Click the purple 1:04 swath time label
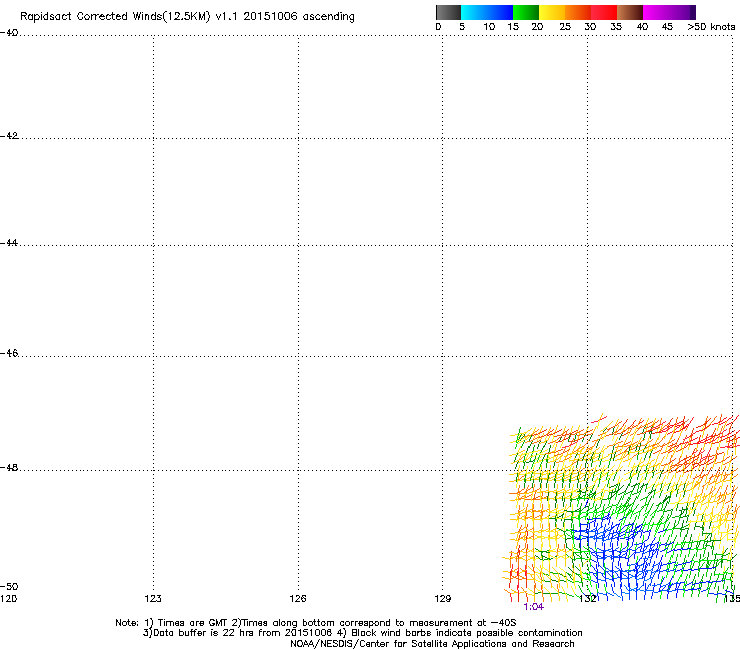 [x=534, y=607]
